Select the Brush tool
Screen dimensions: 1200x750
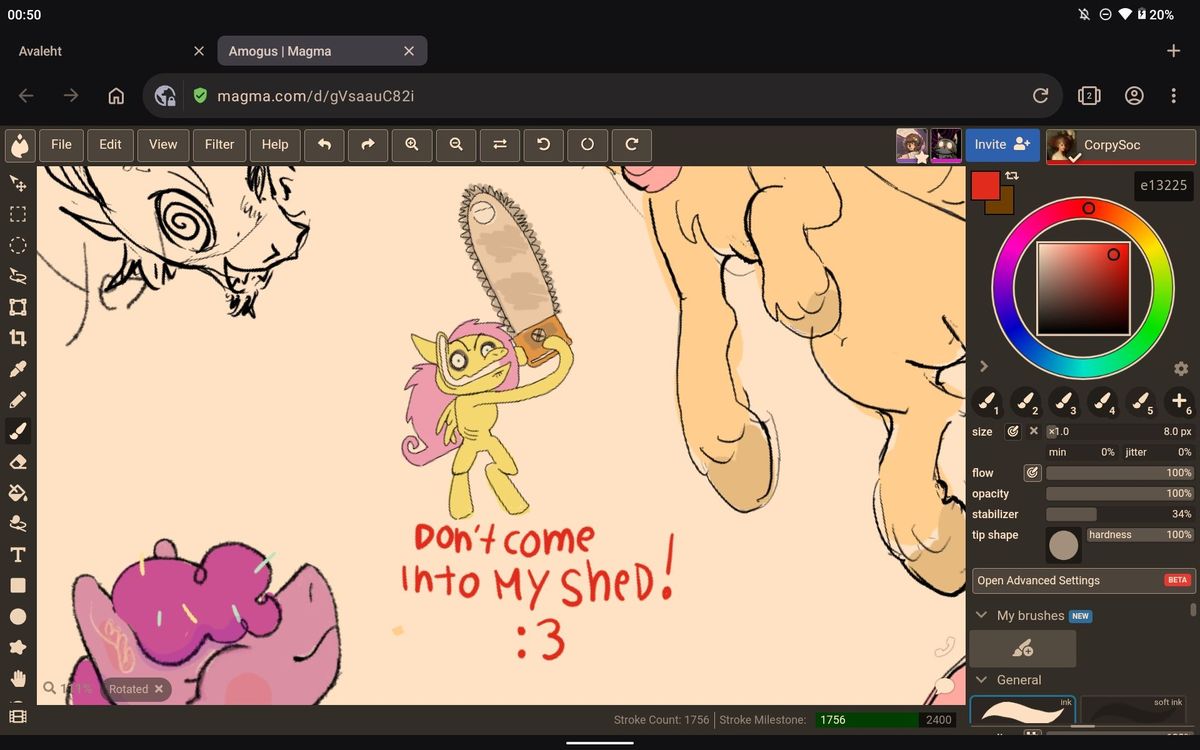click(17, 431)
